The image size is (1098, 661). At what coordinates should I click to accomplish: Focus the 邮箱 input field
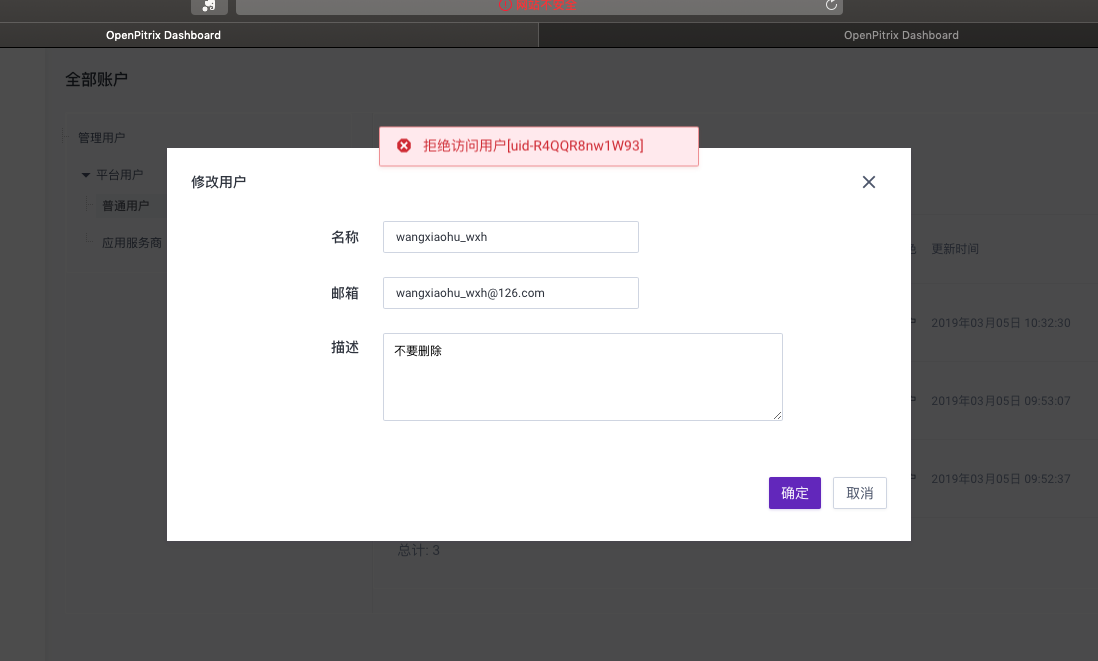point(510,293)
